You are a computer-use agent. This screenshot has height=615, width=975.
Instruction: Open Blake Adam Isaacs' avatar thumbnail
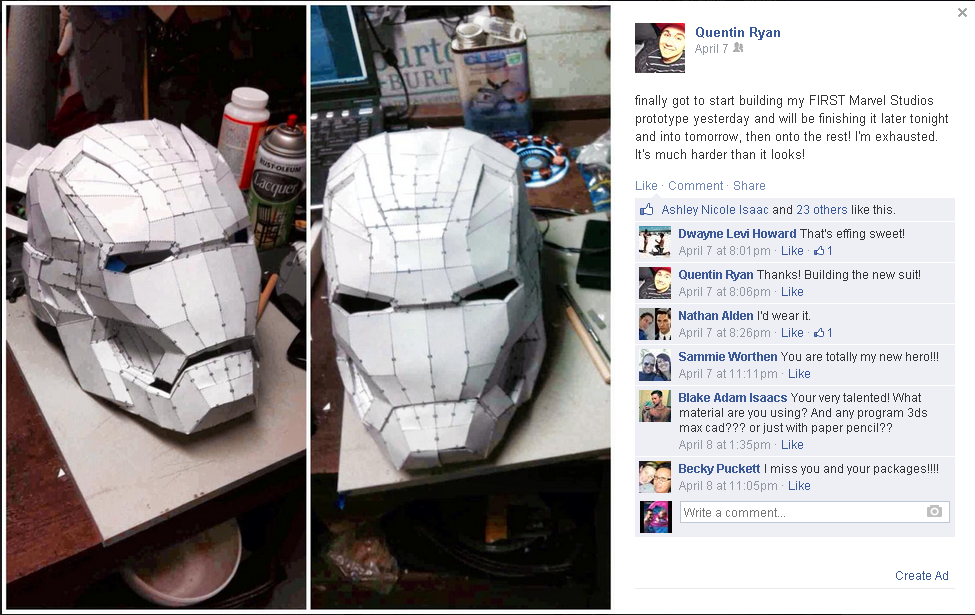tap(655, 406)
